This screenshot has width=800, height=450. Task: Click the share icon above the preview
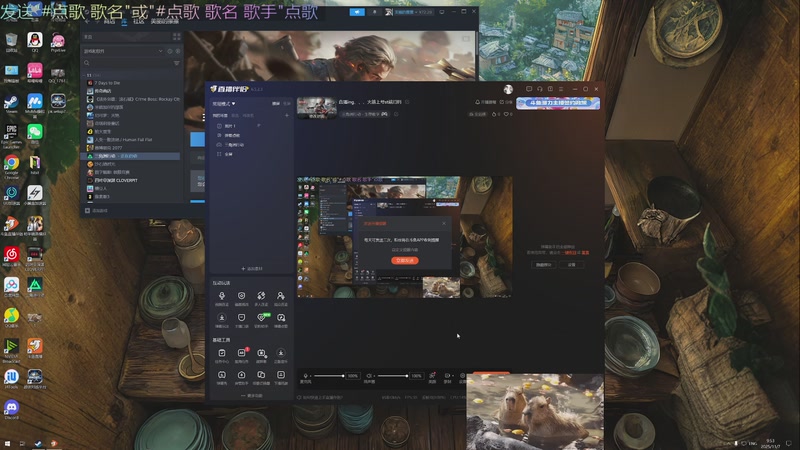tap(502, 102)
